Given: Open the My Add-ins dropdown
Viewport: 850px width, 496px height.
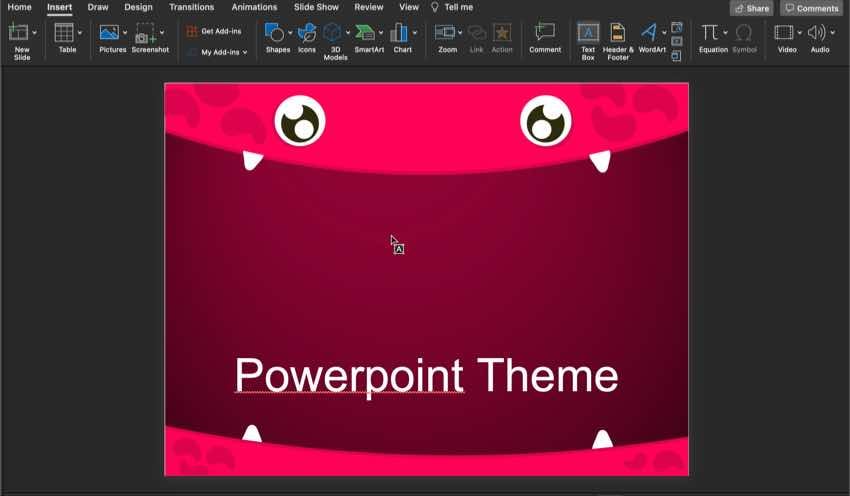Looking at the screenshot, I should coord(223,52).
